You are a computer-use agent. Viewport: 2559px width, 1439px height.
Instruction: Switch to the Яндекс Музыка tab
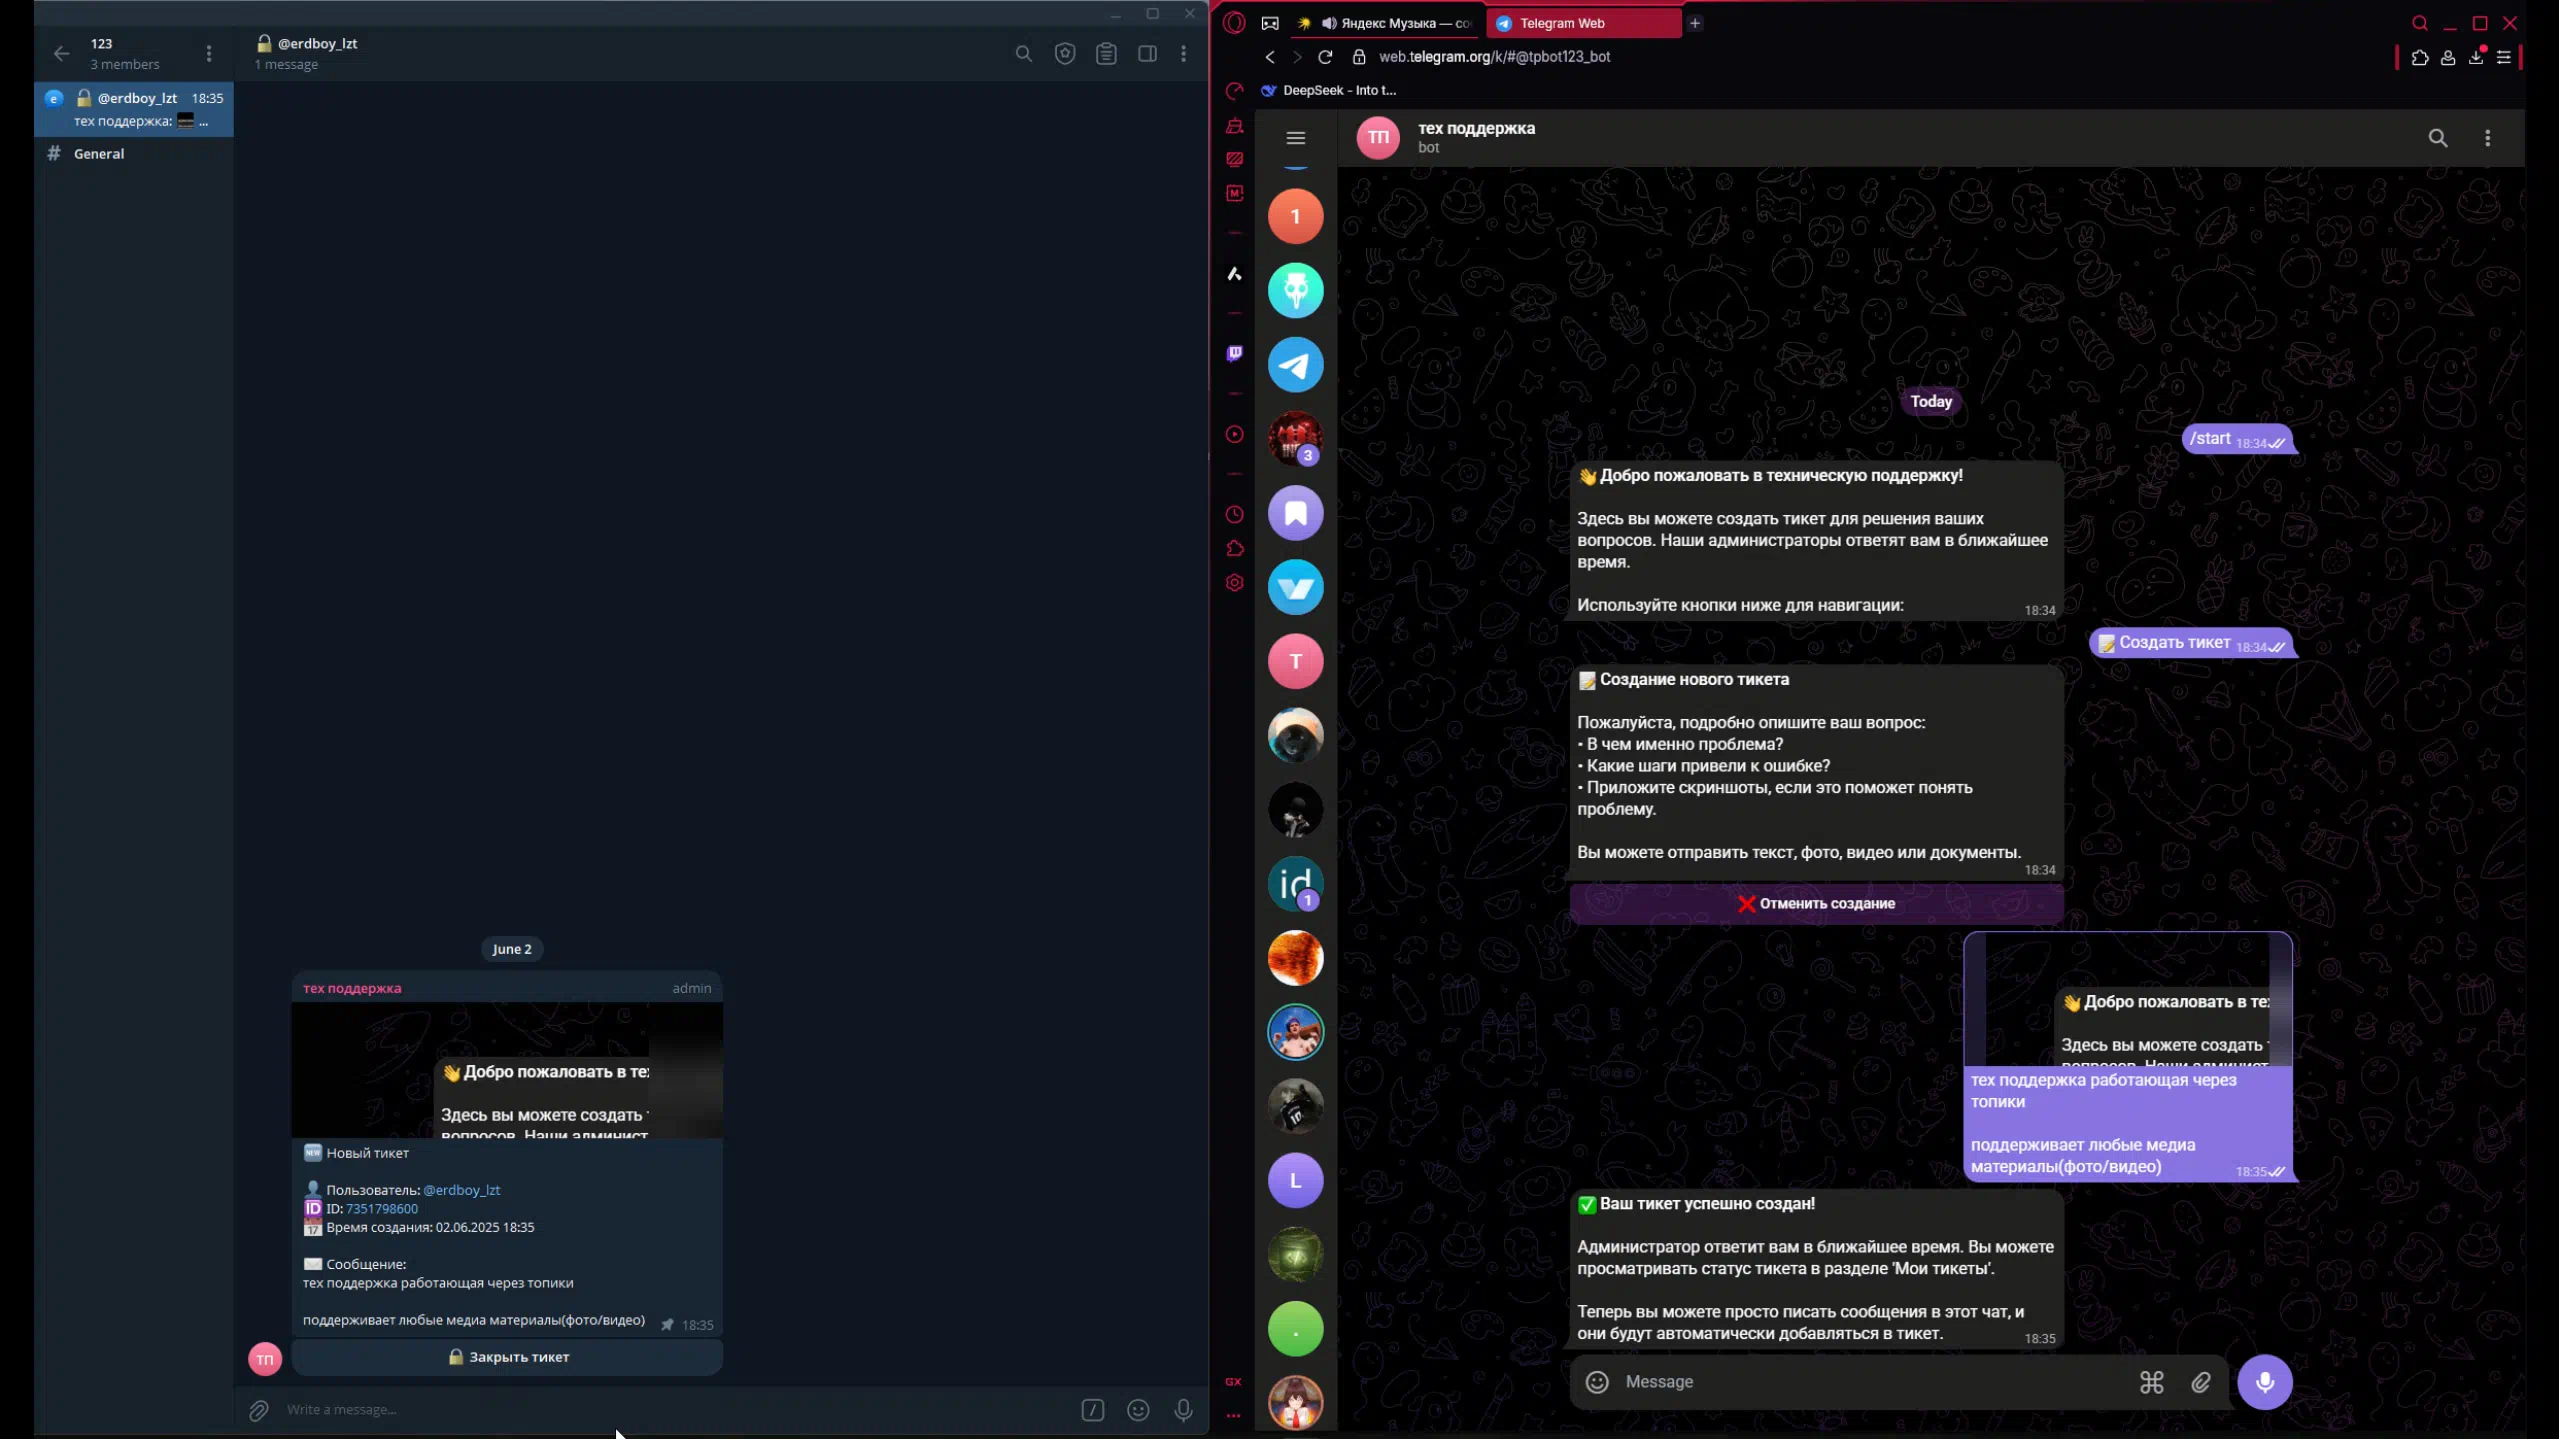1385,23
